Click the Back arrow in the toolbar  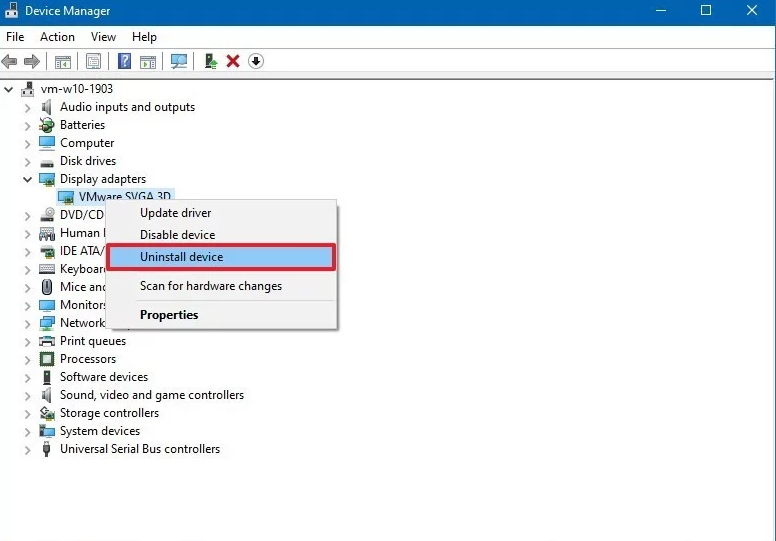(x=10, y=61)
